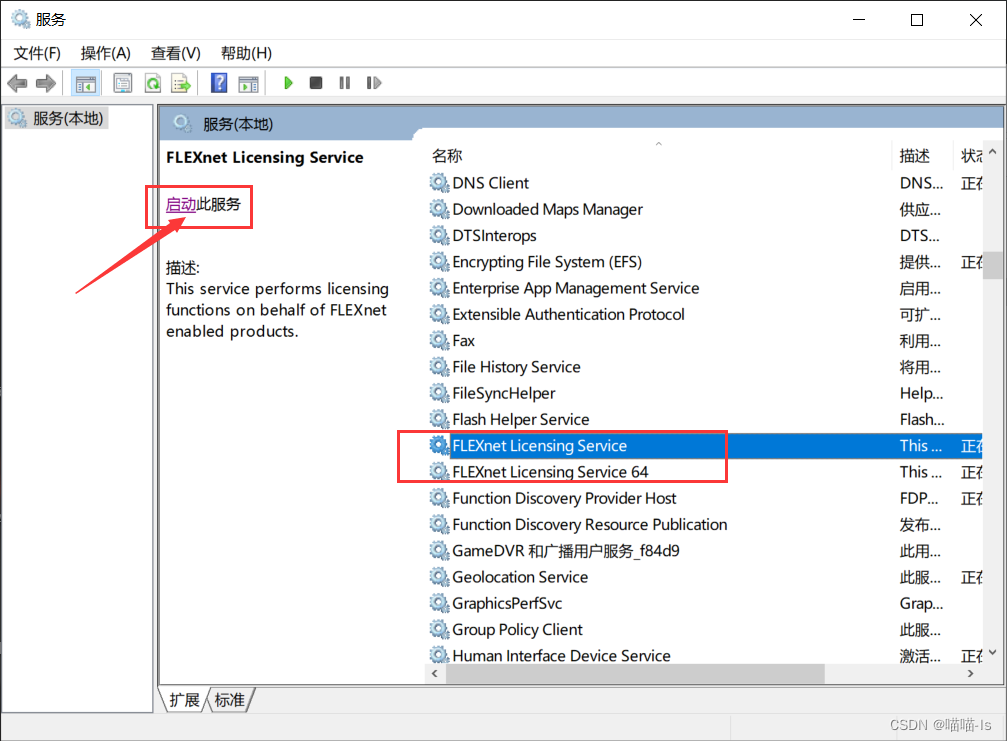Select Human Interface Device Service row
The width and height of the screenshot is (1007, 741).
click(705, 656)
